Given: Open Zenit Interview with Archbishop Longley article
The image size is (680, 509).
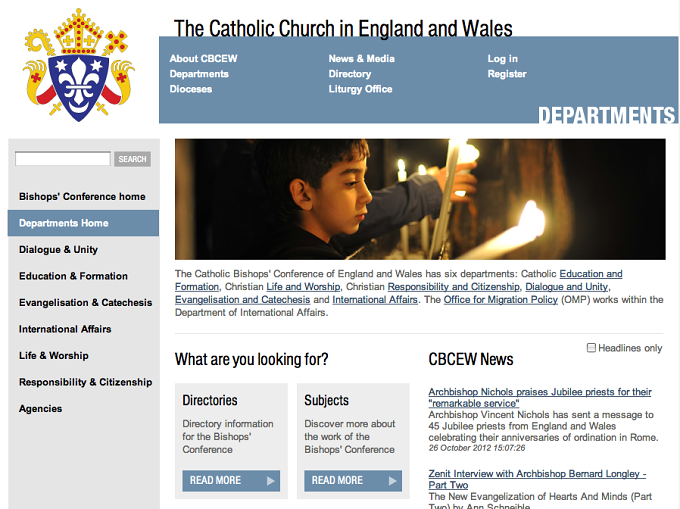Looking at the screenshot, I should (x=537, y=479).
